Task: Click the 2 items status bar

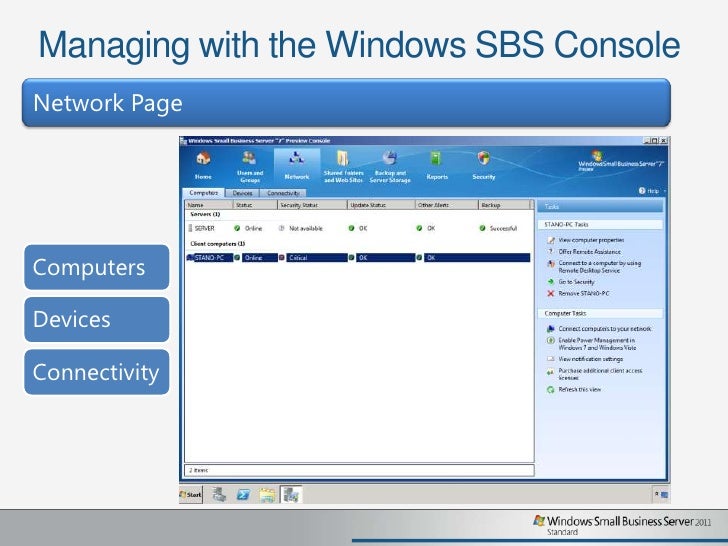Action: pos(359,470)
